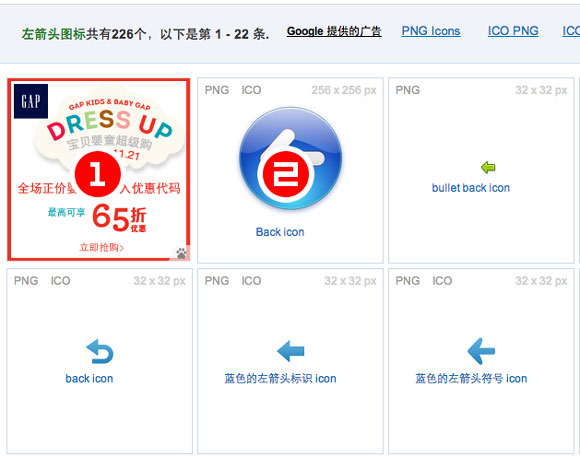Click the paw icon on the ad corner
The width and height of the screenshot is (580, 458).
pos(181,253)
